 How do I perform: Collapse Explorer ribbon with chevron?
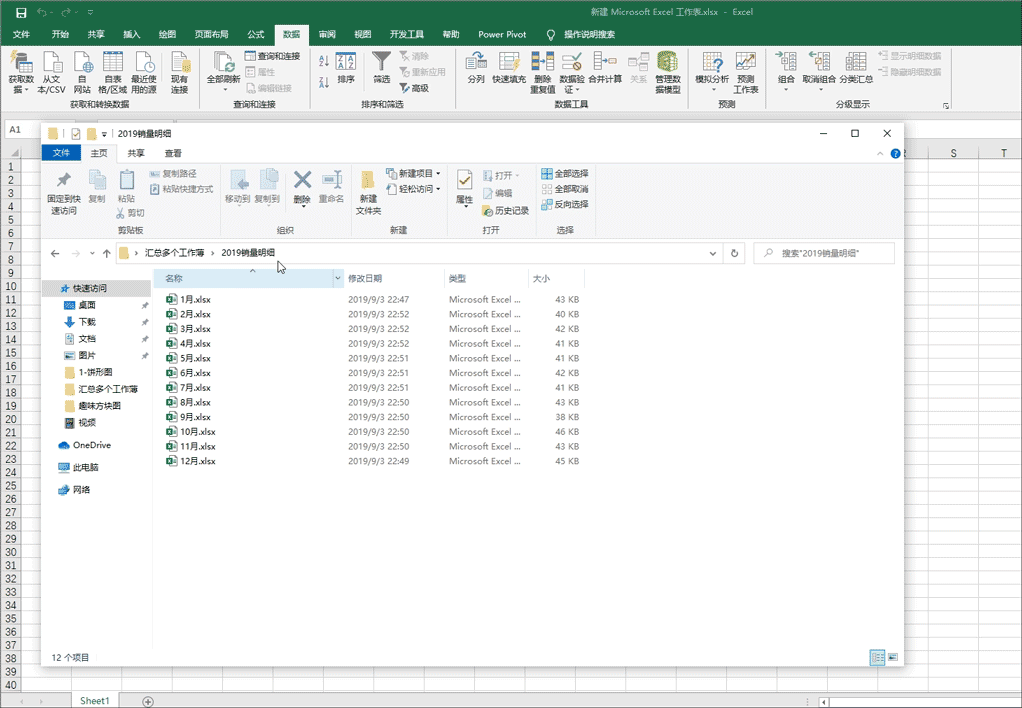[x=880, y=154]
